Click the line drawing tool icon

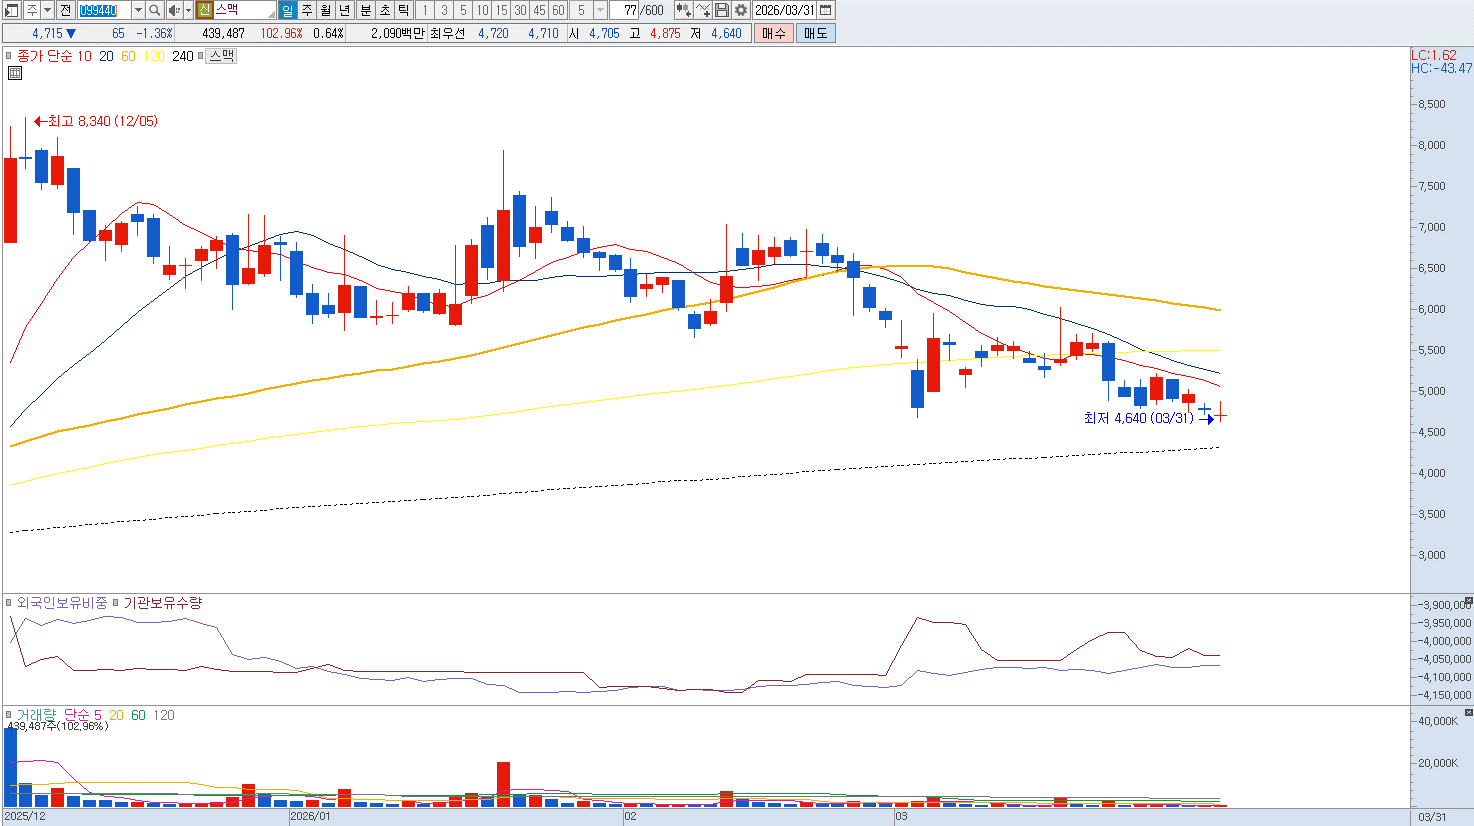703,10
